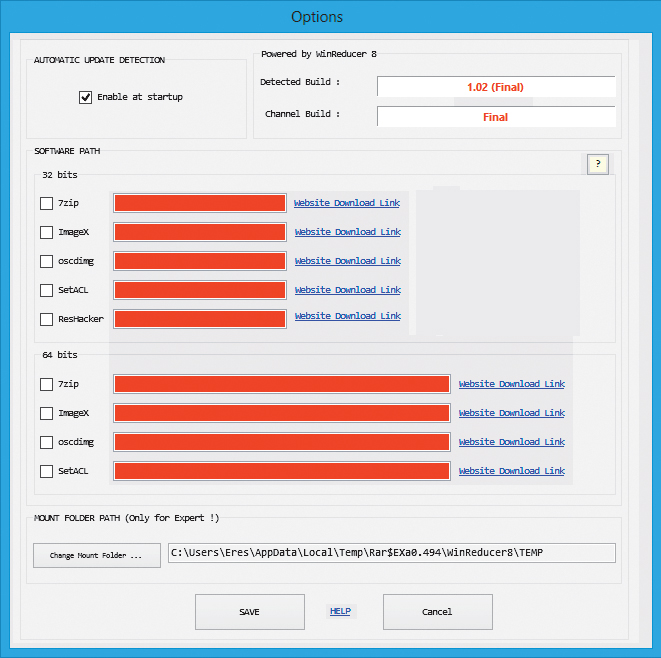Image resolution: width=661 pixels, height=658 pixels.
Task: Follow 64 bits ImageX Website Download Link
Action: (511, 413)
